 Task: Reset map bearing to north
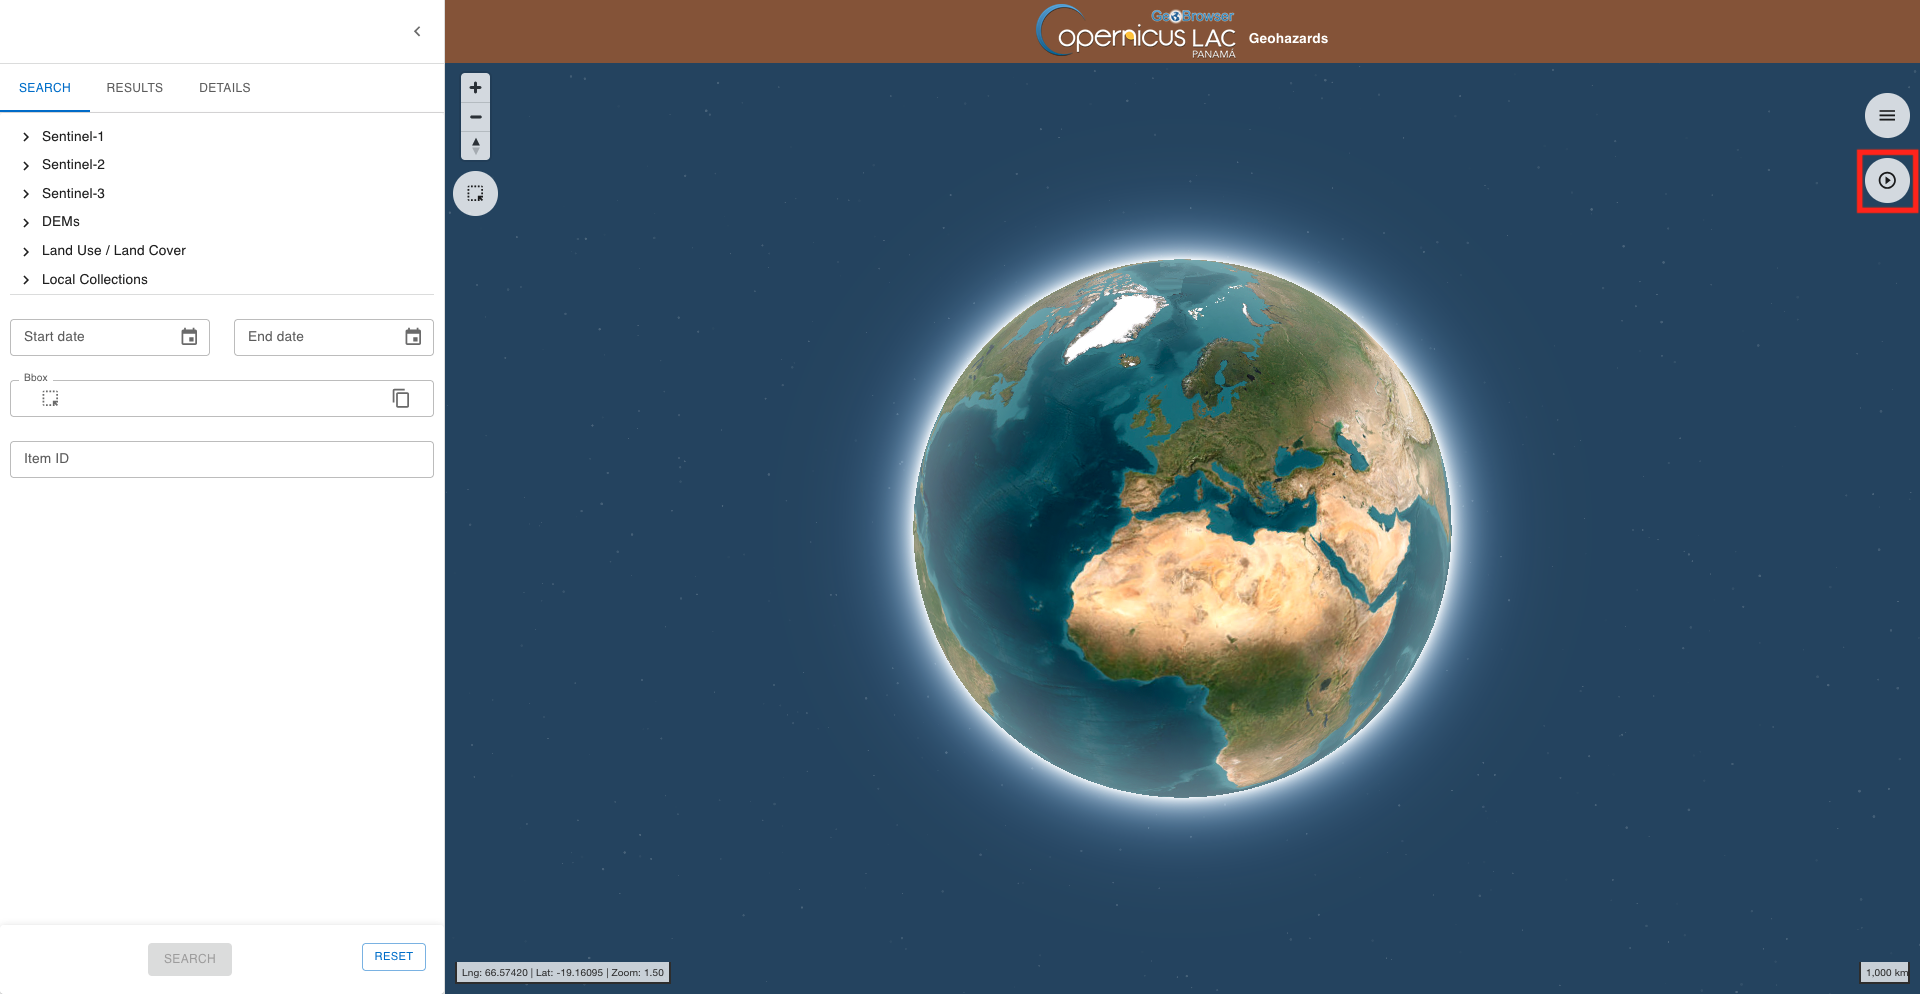[476, 146]
